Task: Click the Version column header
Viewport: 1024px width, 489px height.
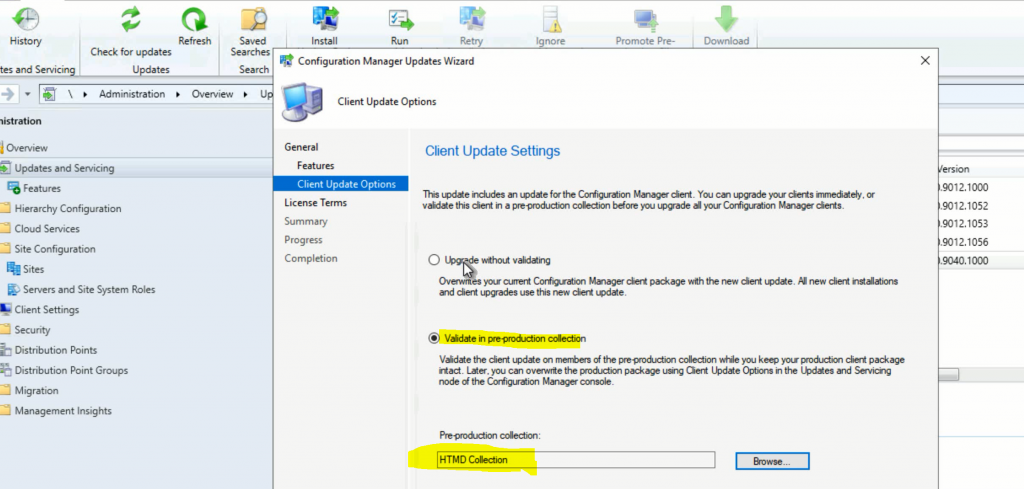Action: click(x=953, y=169)
